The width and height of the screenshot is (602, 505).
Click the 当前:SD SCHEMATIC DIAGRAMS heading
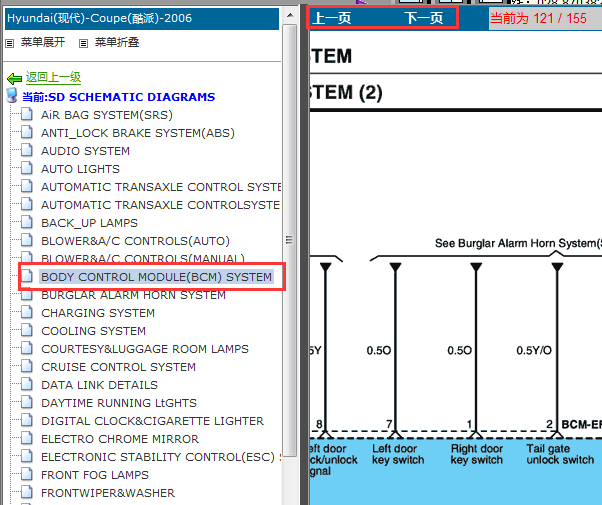click(x=119, y=97)
